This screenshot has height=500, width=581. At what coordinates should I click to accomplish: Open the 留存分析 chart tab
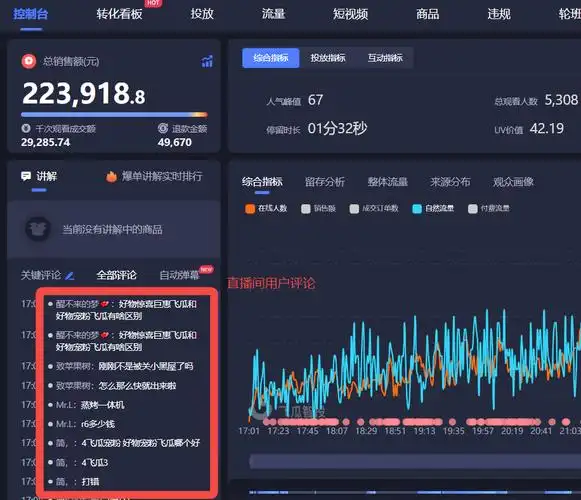[325, 182]
